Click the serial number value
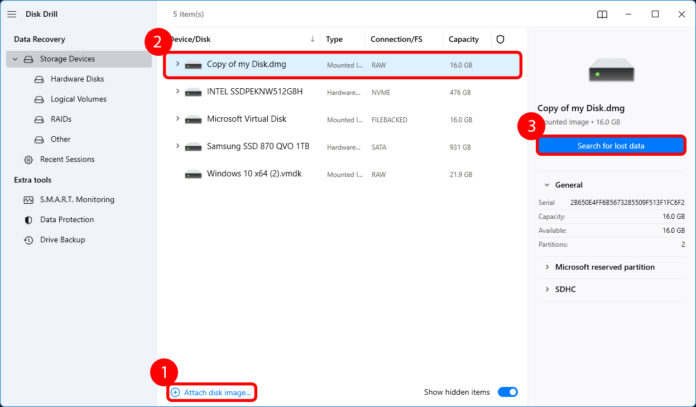 click(627, 202)
